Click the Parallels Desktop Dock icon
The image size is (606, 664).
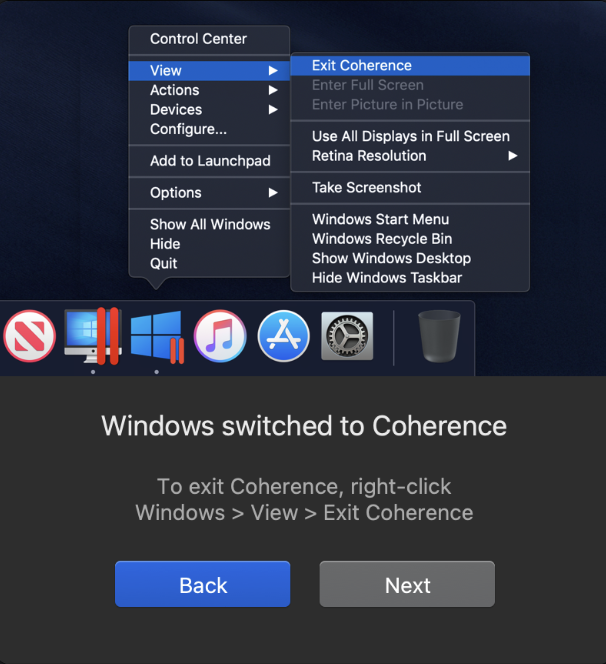pos(93,336)
